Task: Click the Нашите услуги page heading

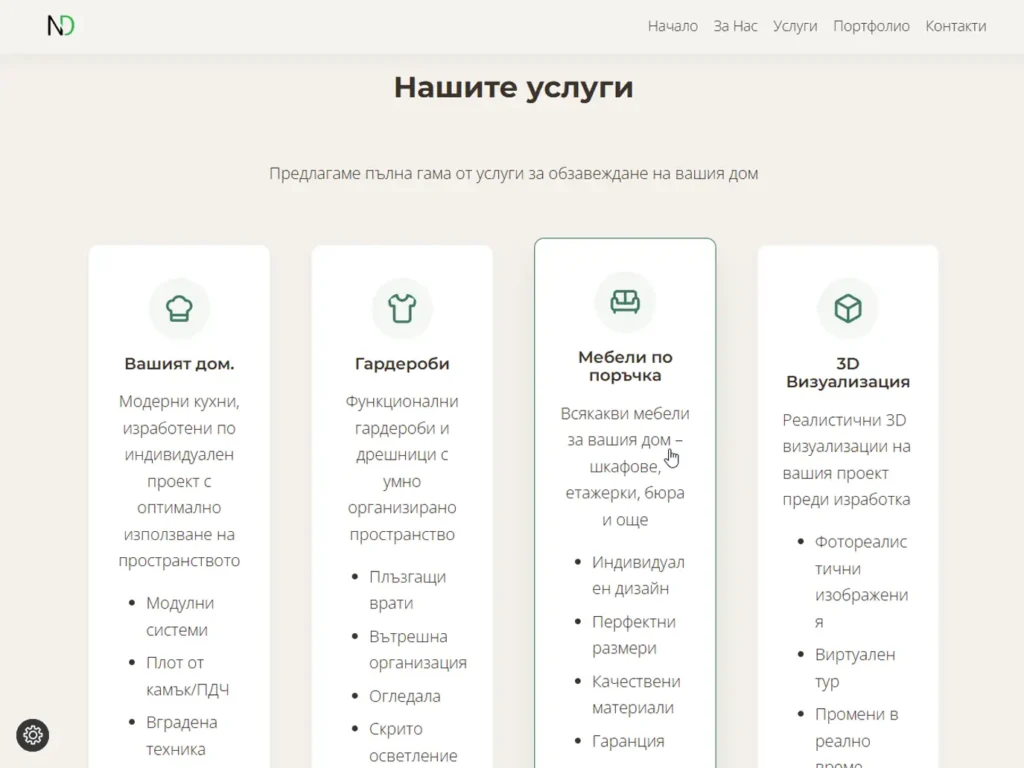Action: (513, 87)
